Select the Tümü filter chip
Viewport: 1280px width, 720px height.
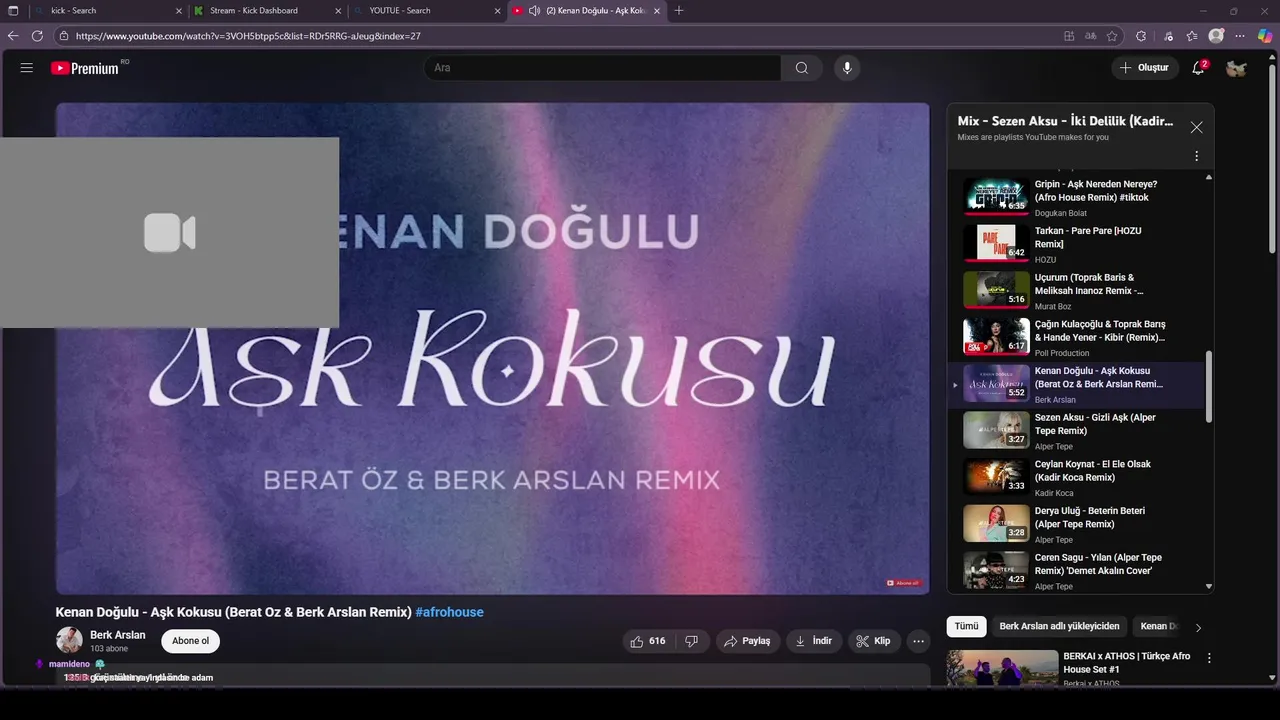point(966,626)
